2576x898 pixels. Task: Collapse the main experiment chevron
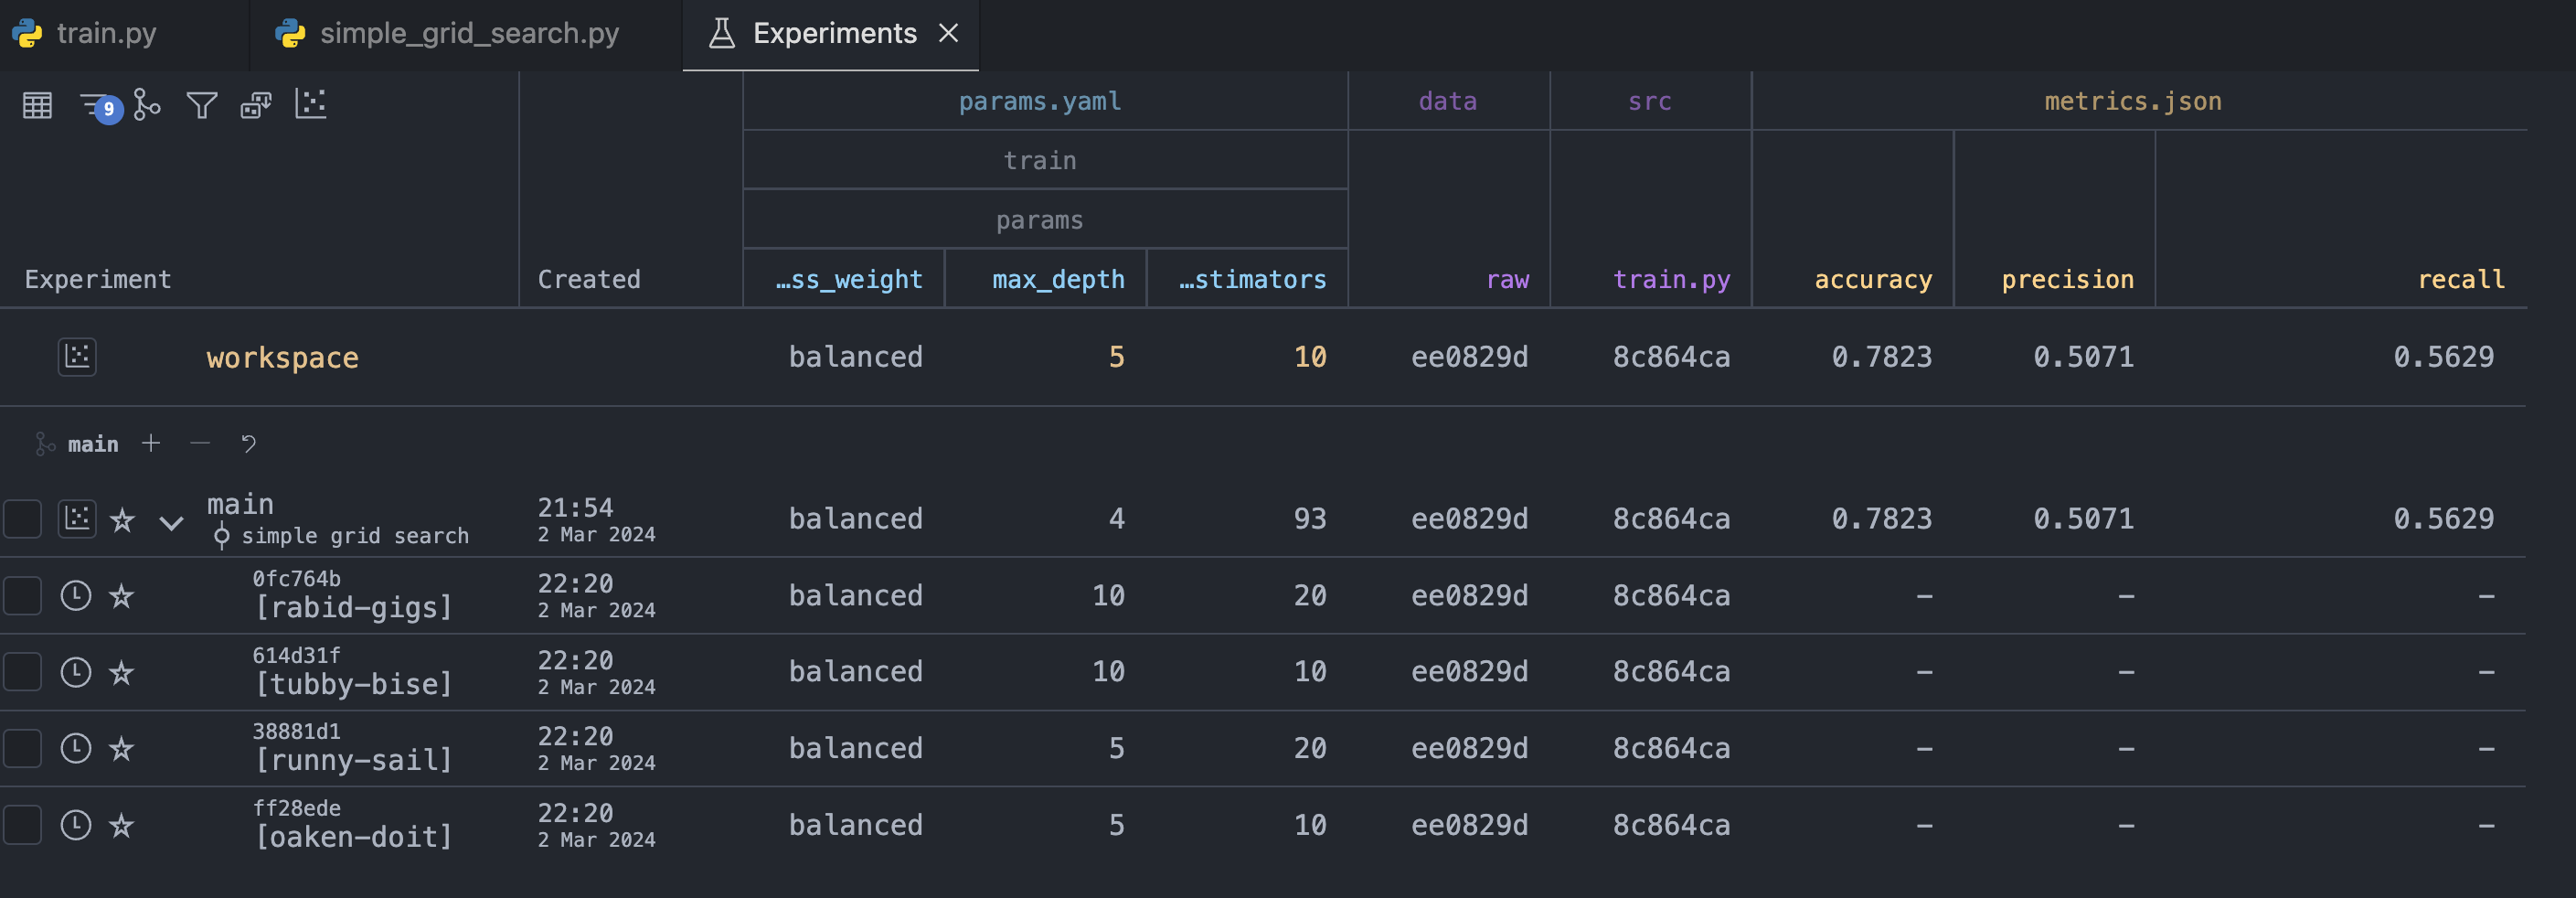click(172, 522)
